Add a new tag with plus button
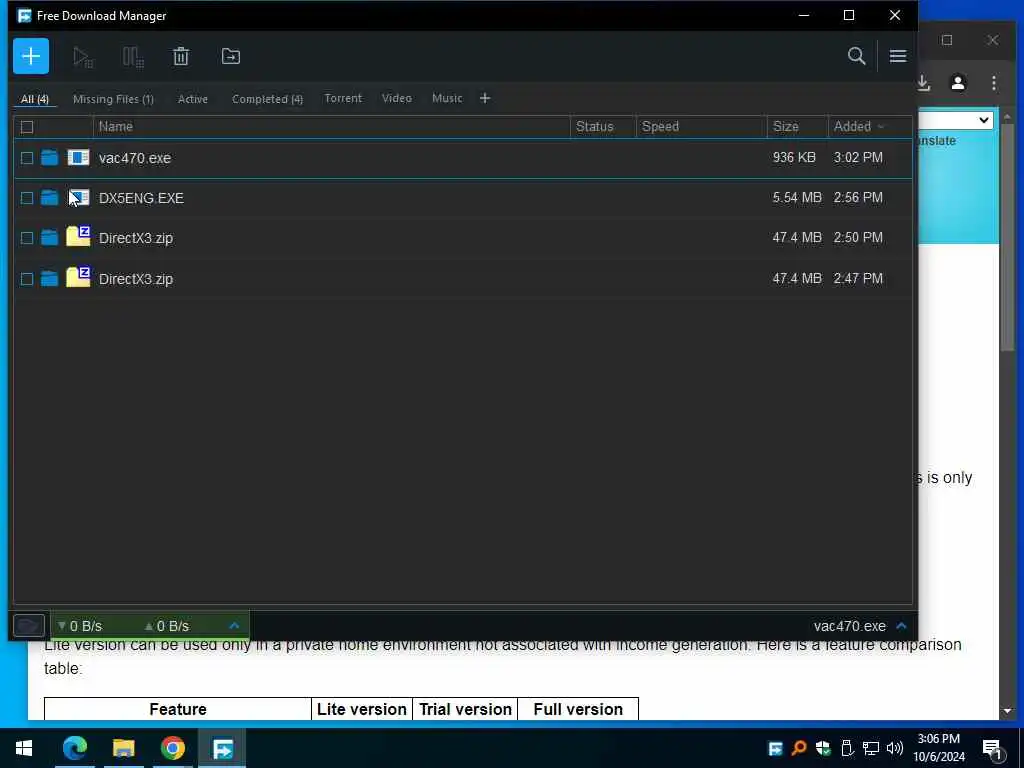Image resolution: width=1024 pixels, height=768 pixels. click(x=485, y=99)
